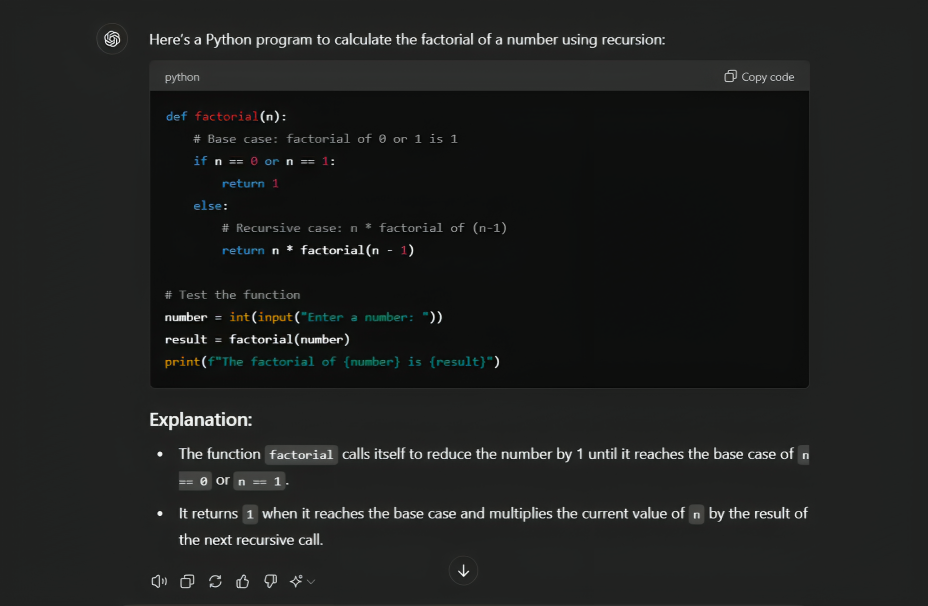Regenerate the response using the circular arrows icon
The height and width of the screenshot is (606, 928).
(x=215, y=581)
